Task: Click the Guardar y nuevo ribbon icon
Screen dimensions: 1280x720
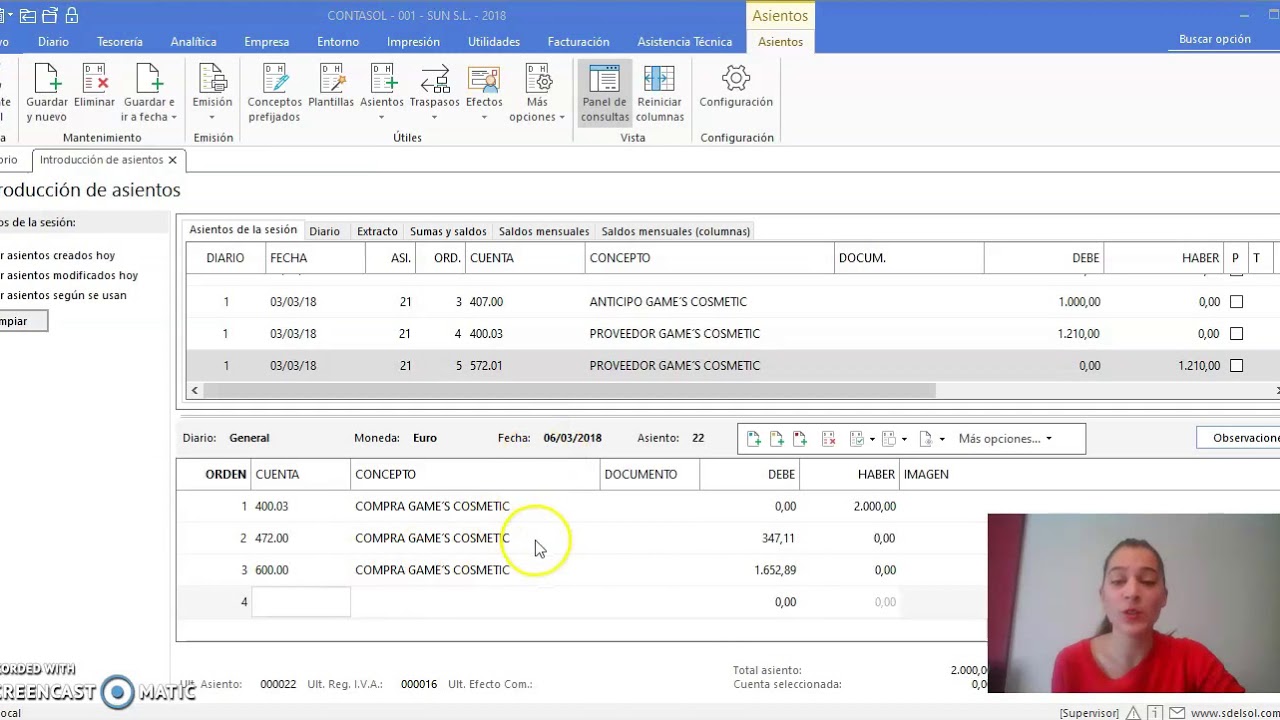Action: [47, 92]
